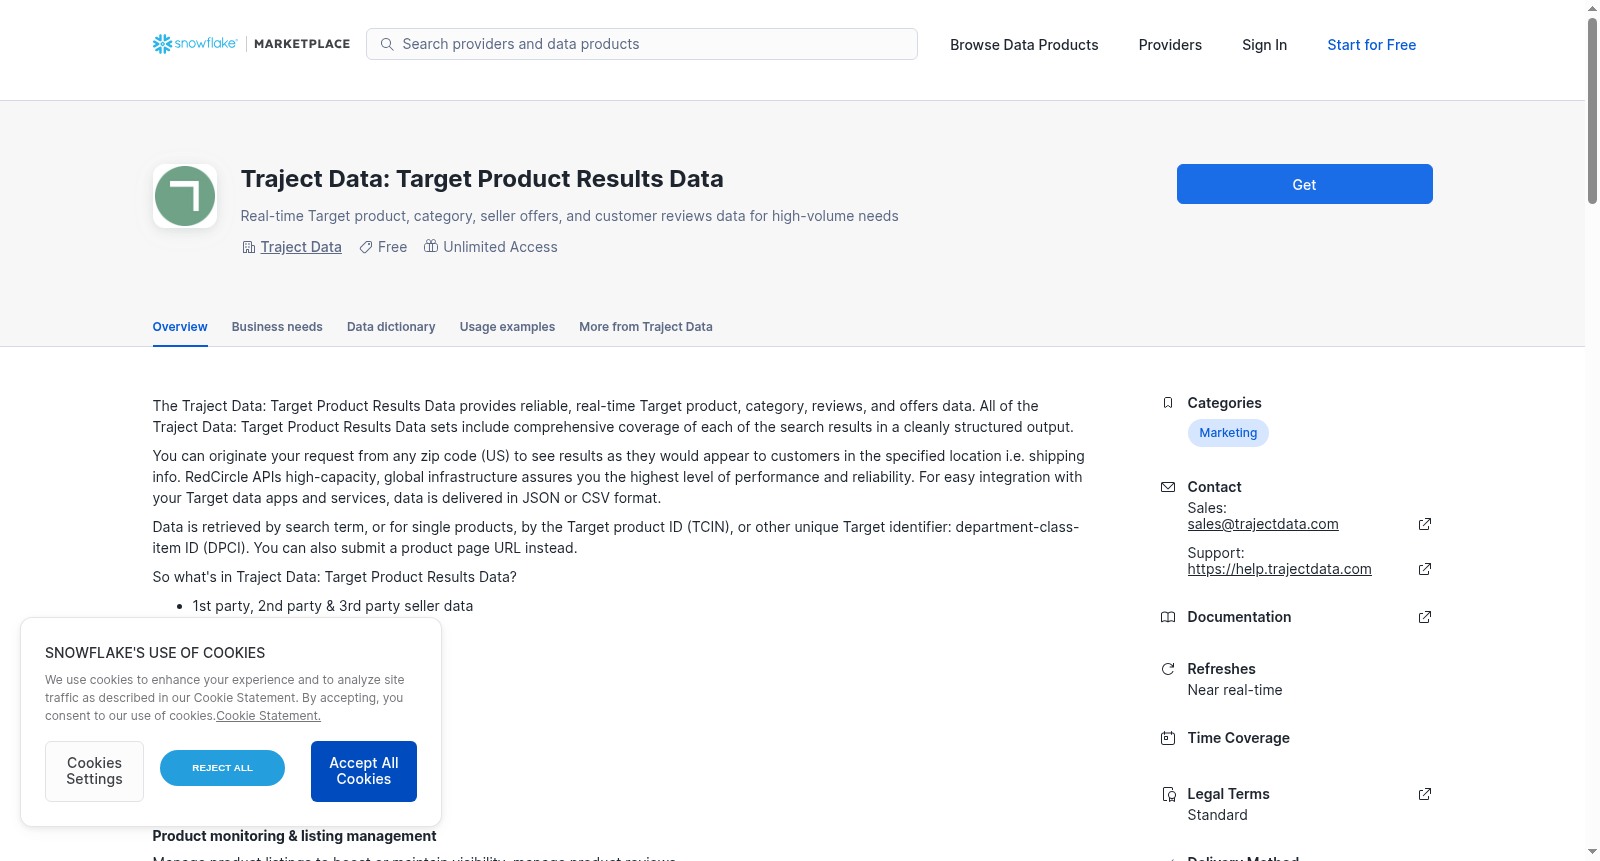Viewport: 1600px width, 861px height.
Task: Click the 'Free' pricing text
Action: pos(392,247)
